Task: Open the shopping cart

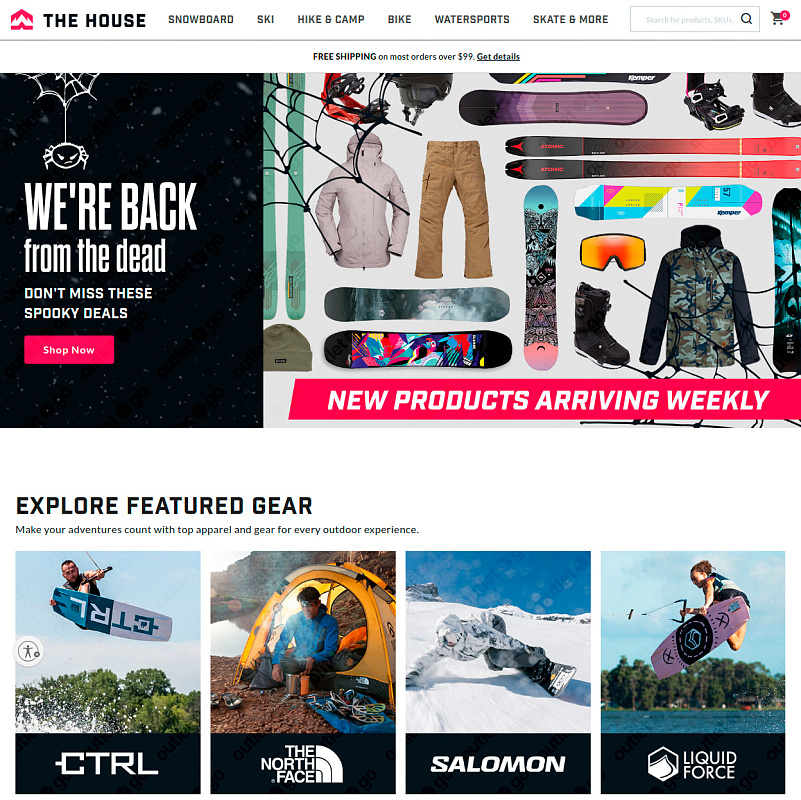Action: [x=780, y=18]
